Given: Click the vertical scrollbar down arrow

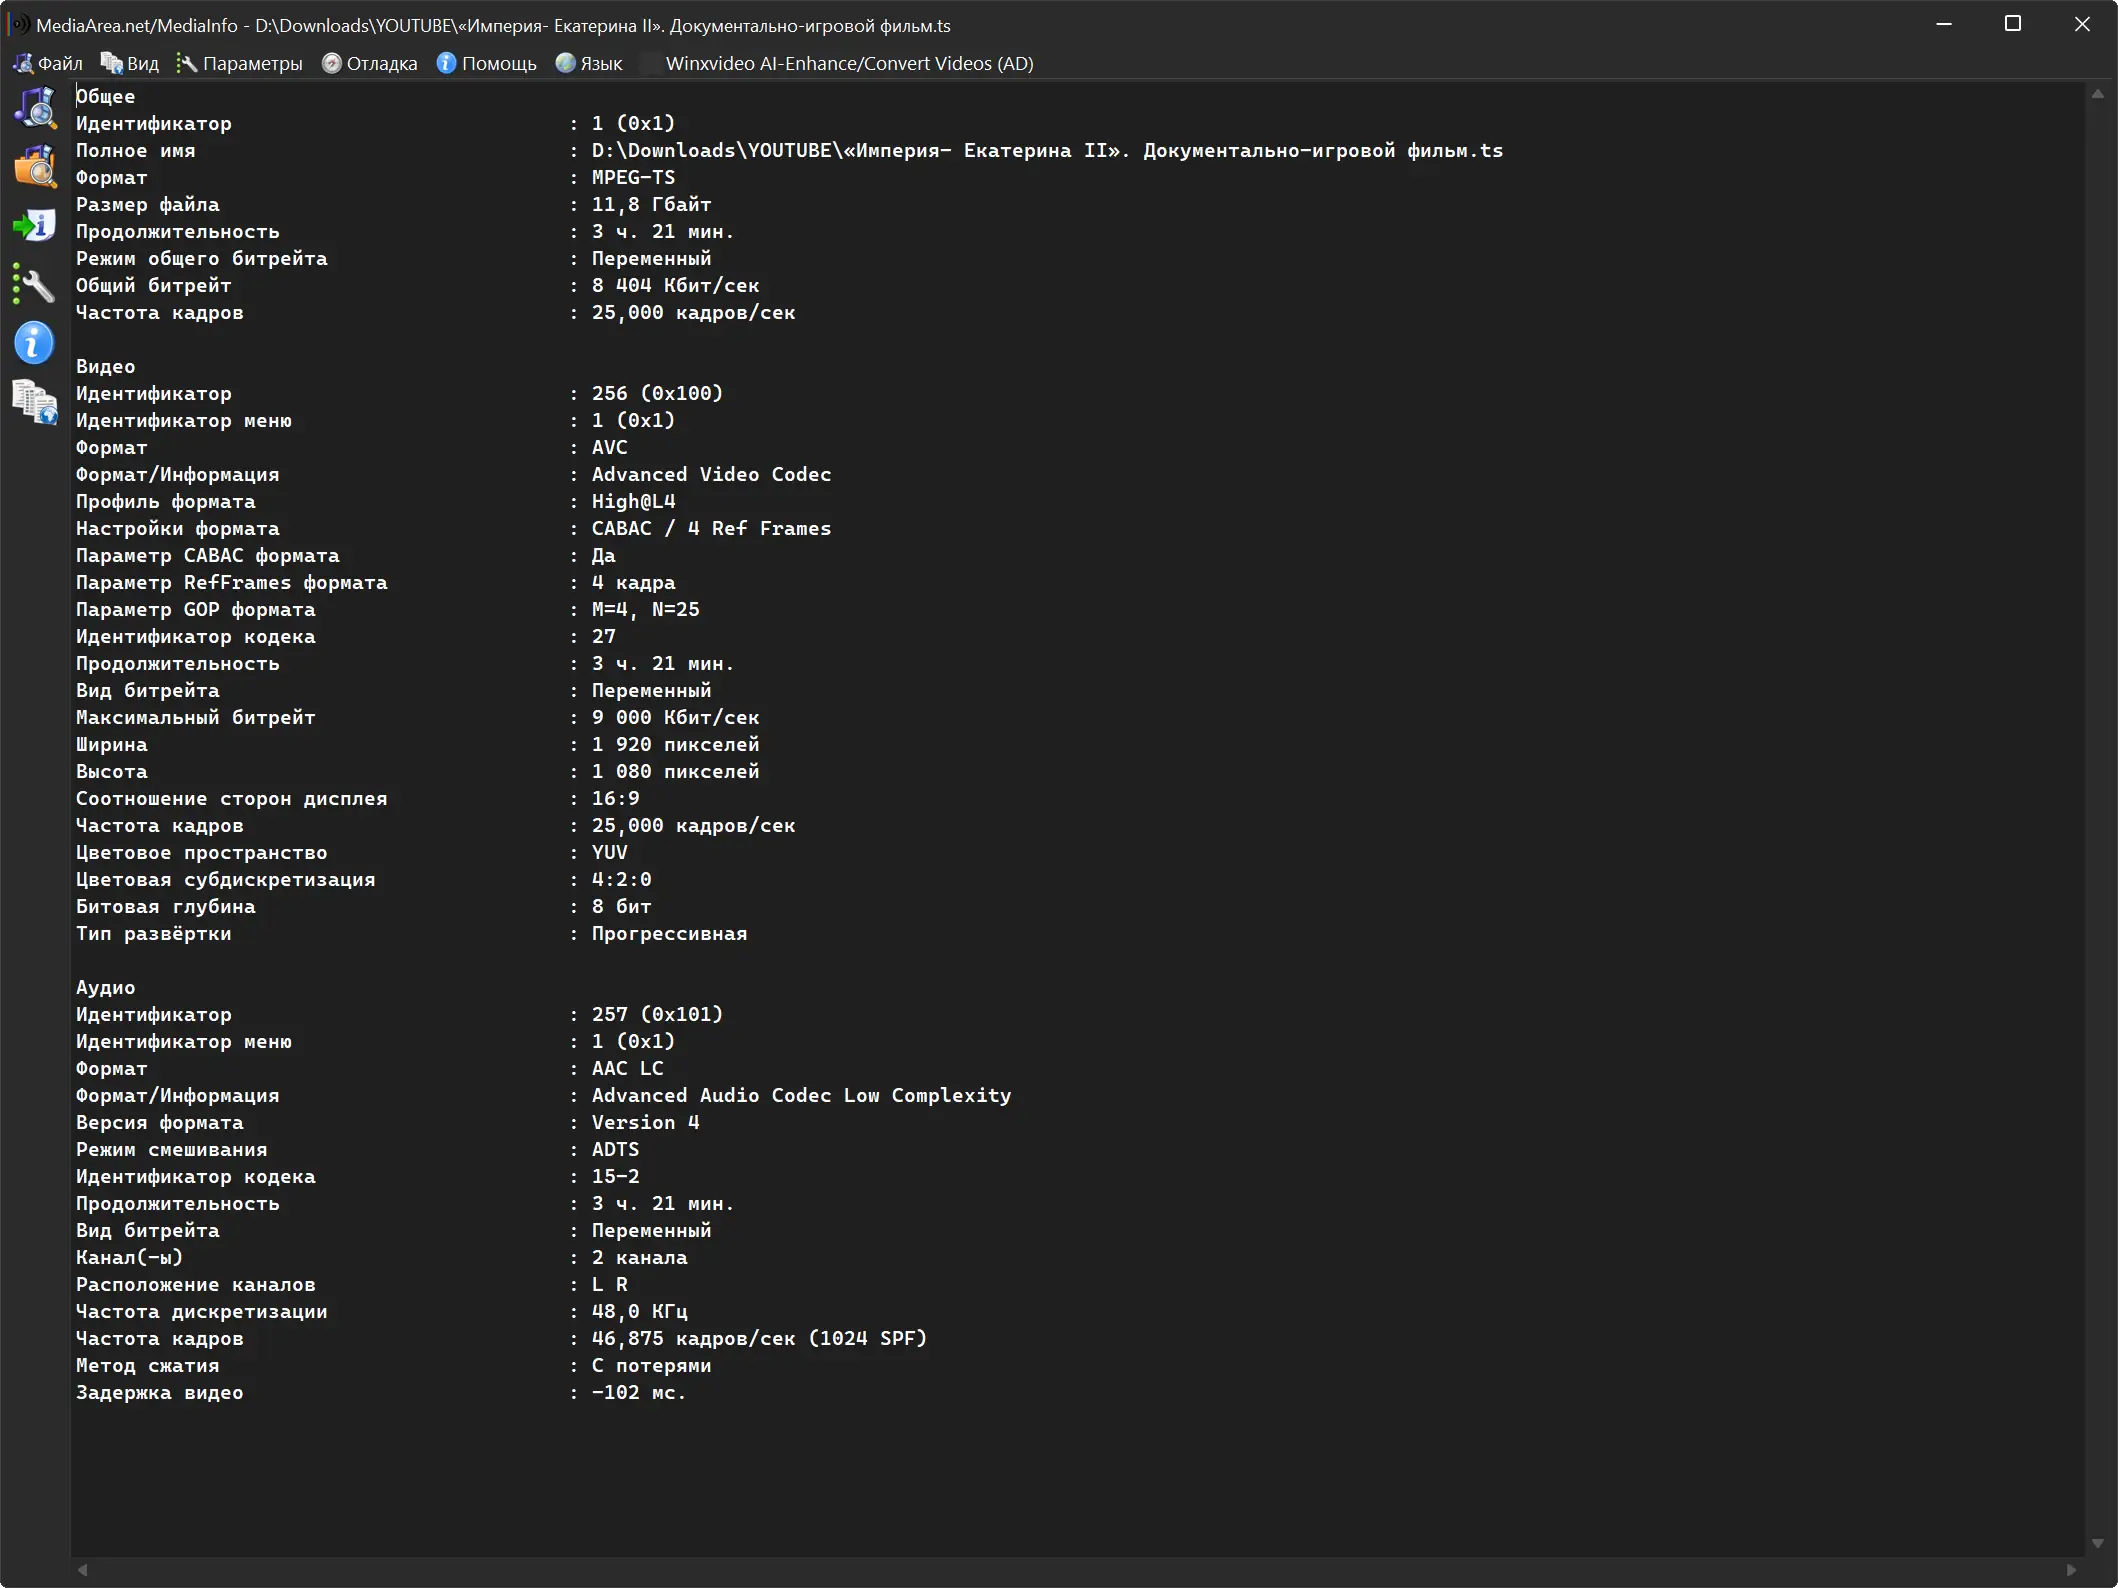Looking at the screenshot, I should tap(2098, 1544).
